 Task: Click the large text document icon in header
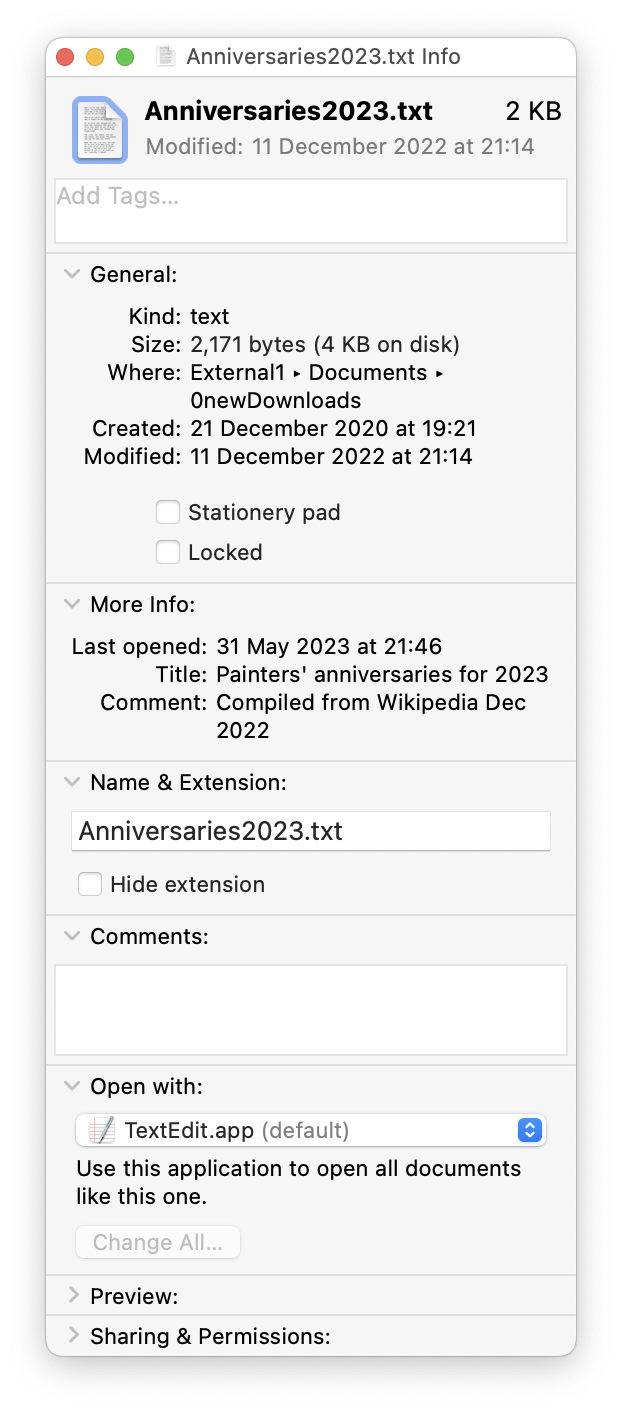pyautogui.click(x=100, y=129)
